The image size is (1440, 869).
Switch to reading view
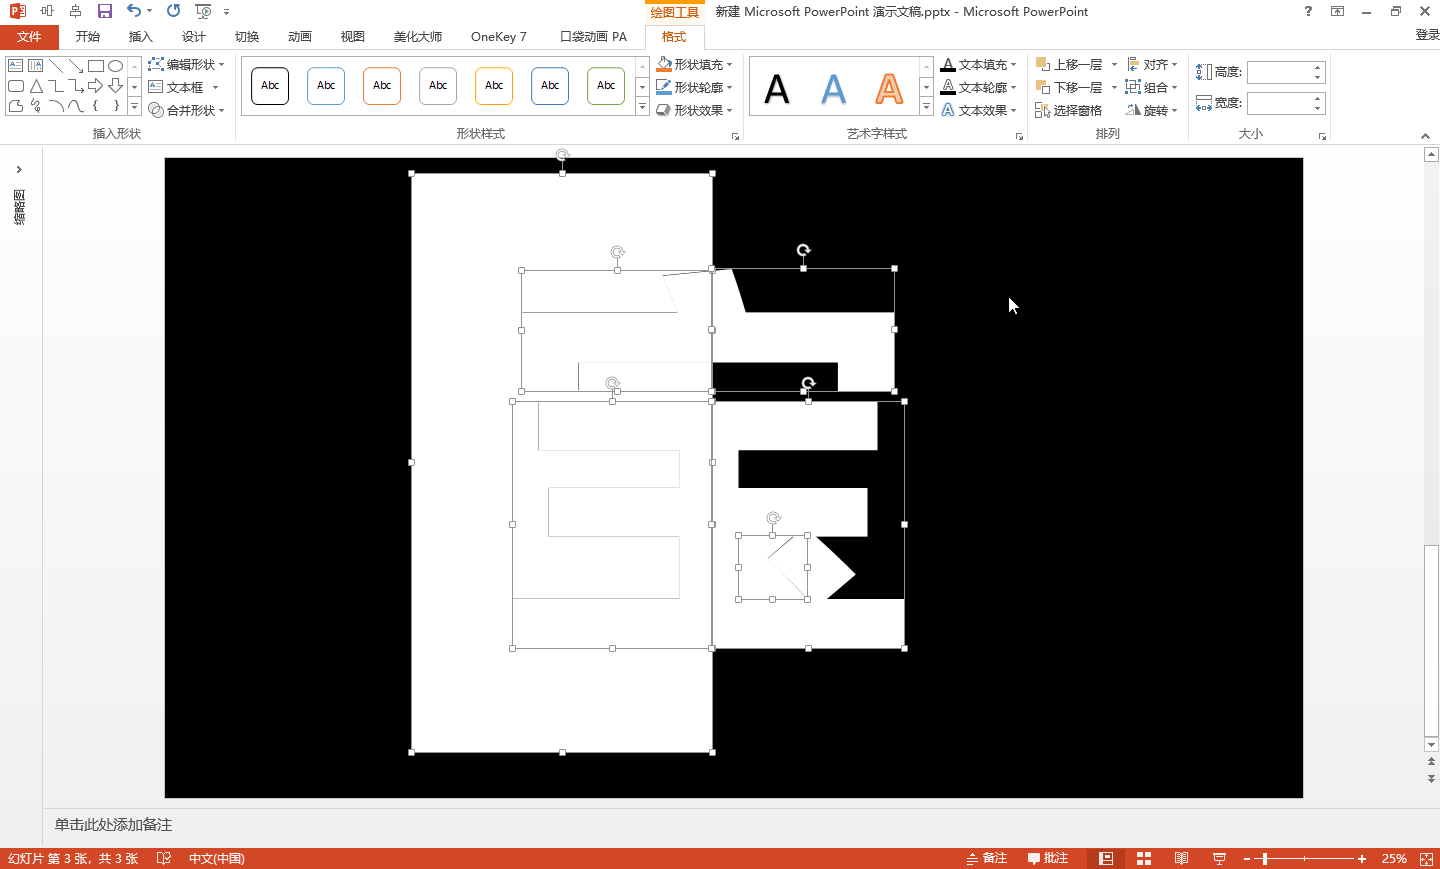pyautogui.click(x=1182, y=858)
